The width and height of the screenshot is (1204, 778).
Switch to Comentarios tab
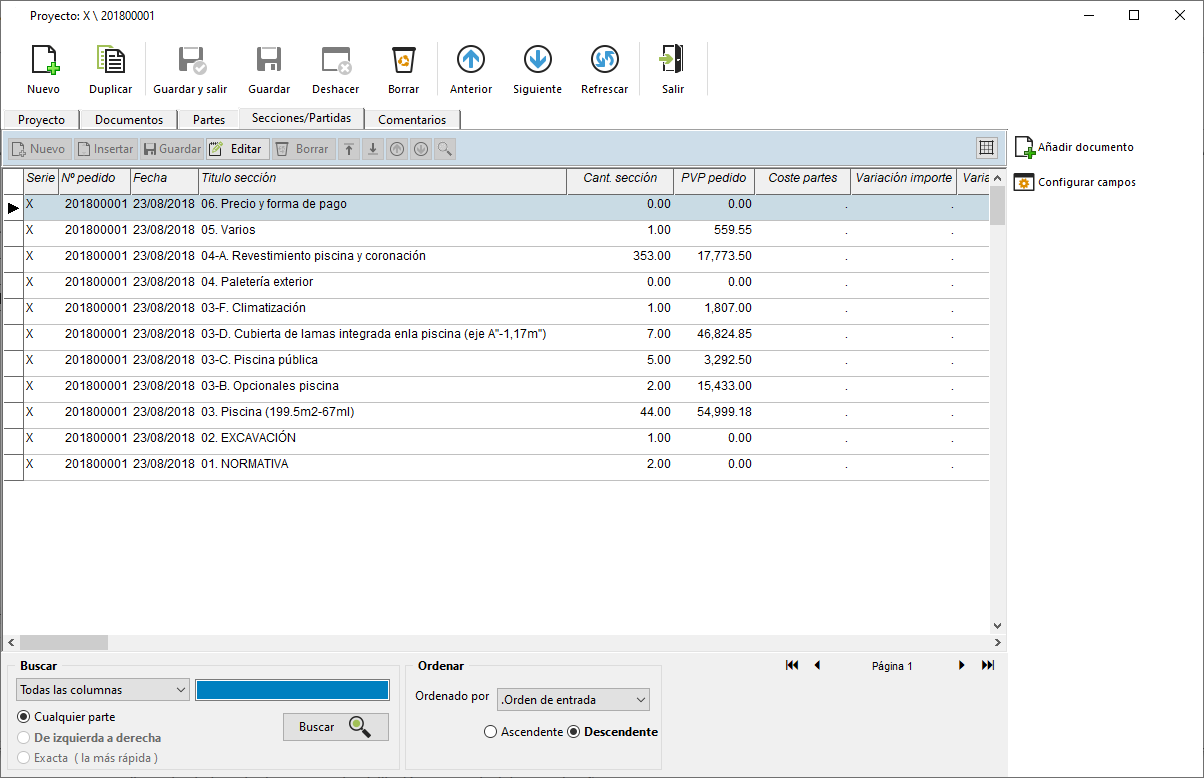(412, 119)
